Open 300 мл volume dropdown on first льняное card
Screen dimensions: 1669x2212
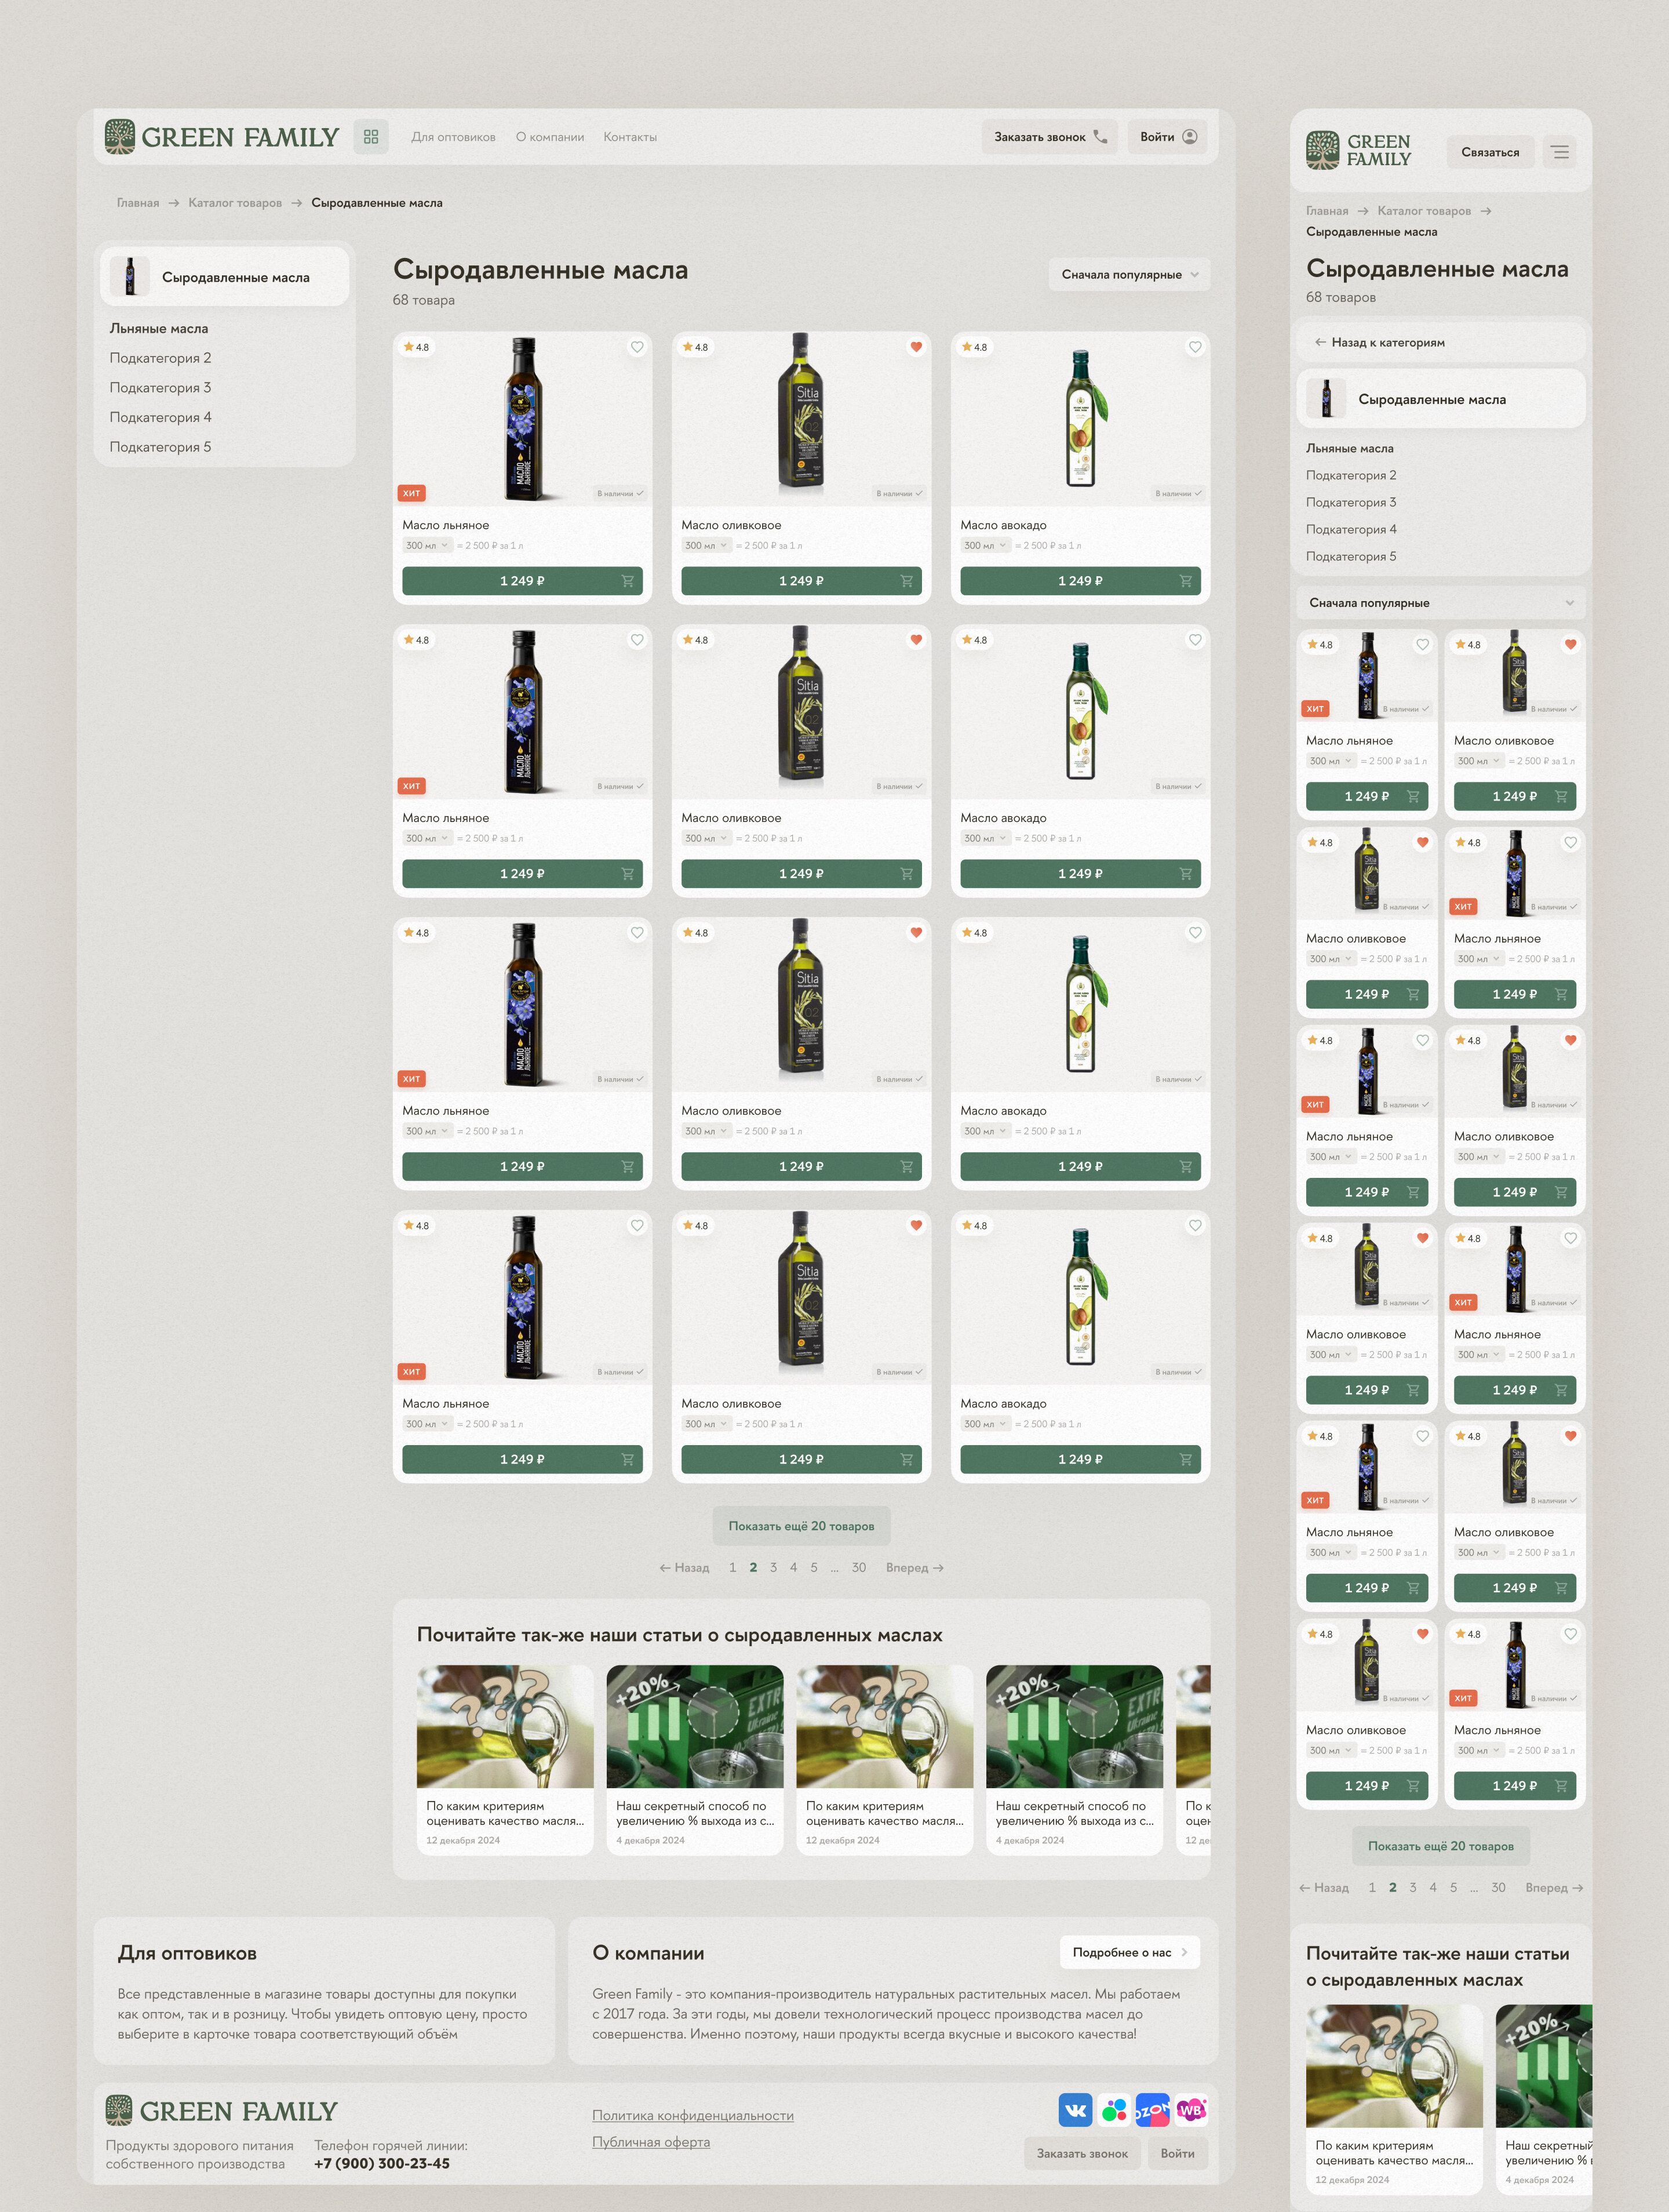tap(427, 546)
